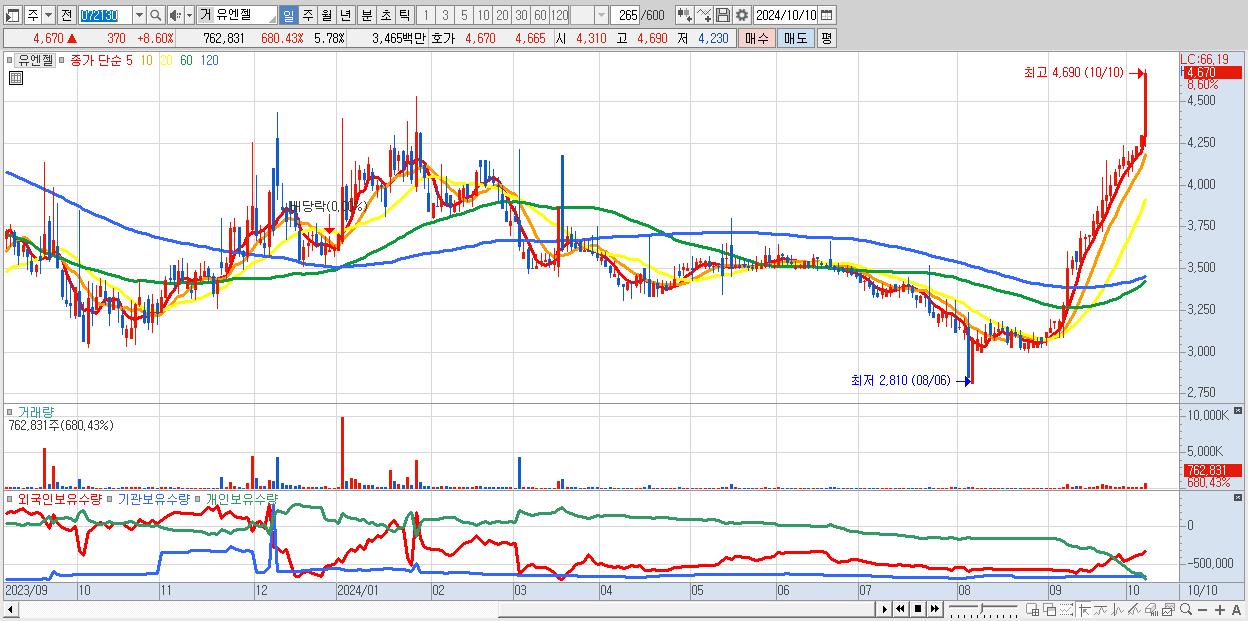1248x621 pixels.
Task: Click the zoom magnifier icon at bottom-right
Action: 1186,609
